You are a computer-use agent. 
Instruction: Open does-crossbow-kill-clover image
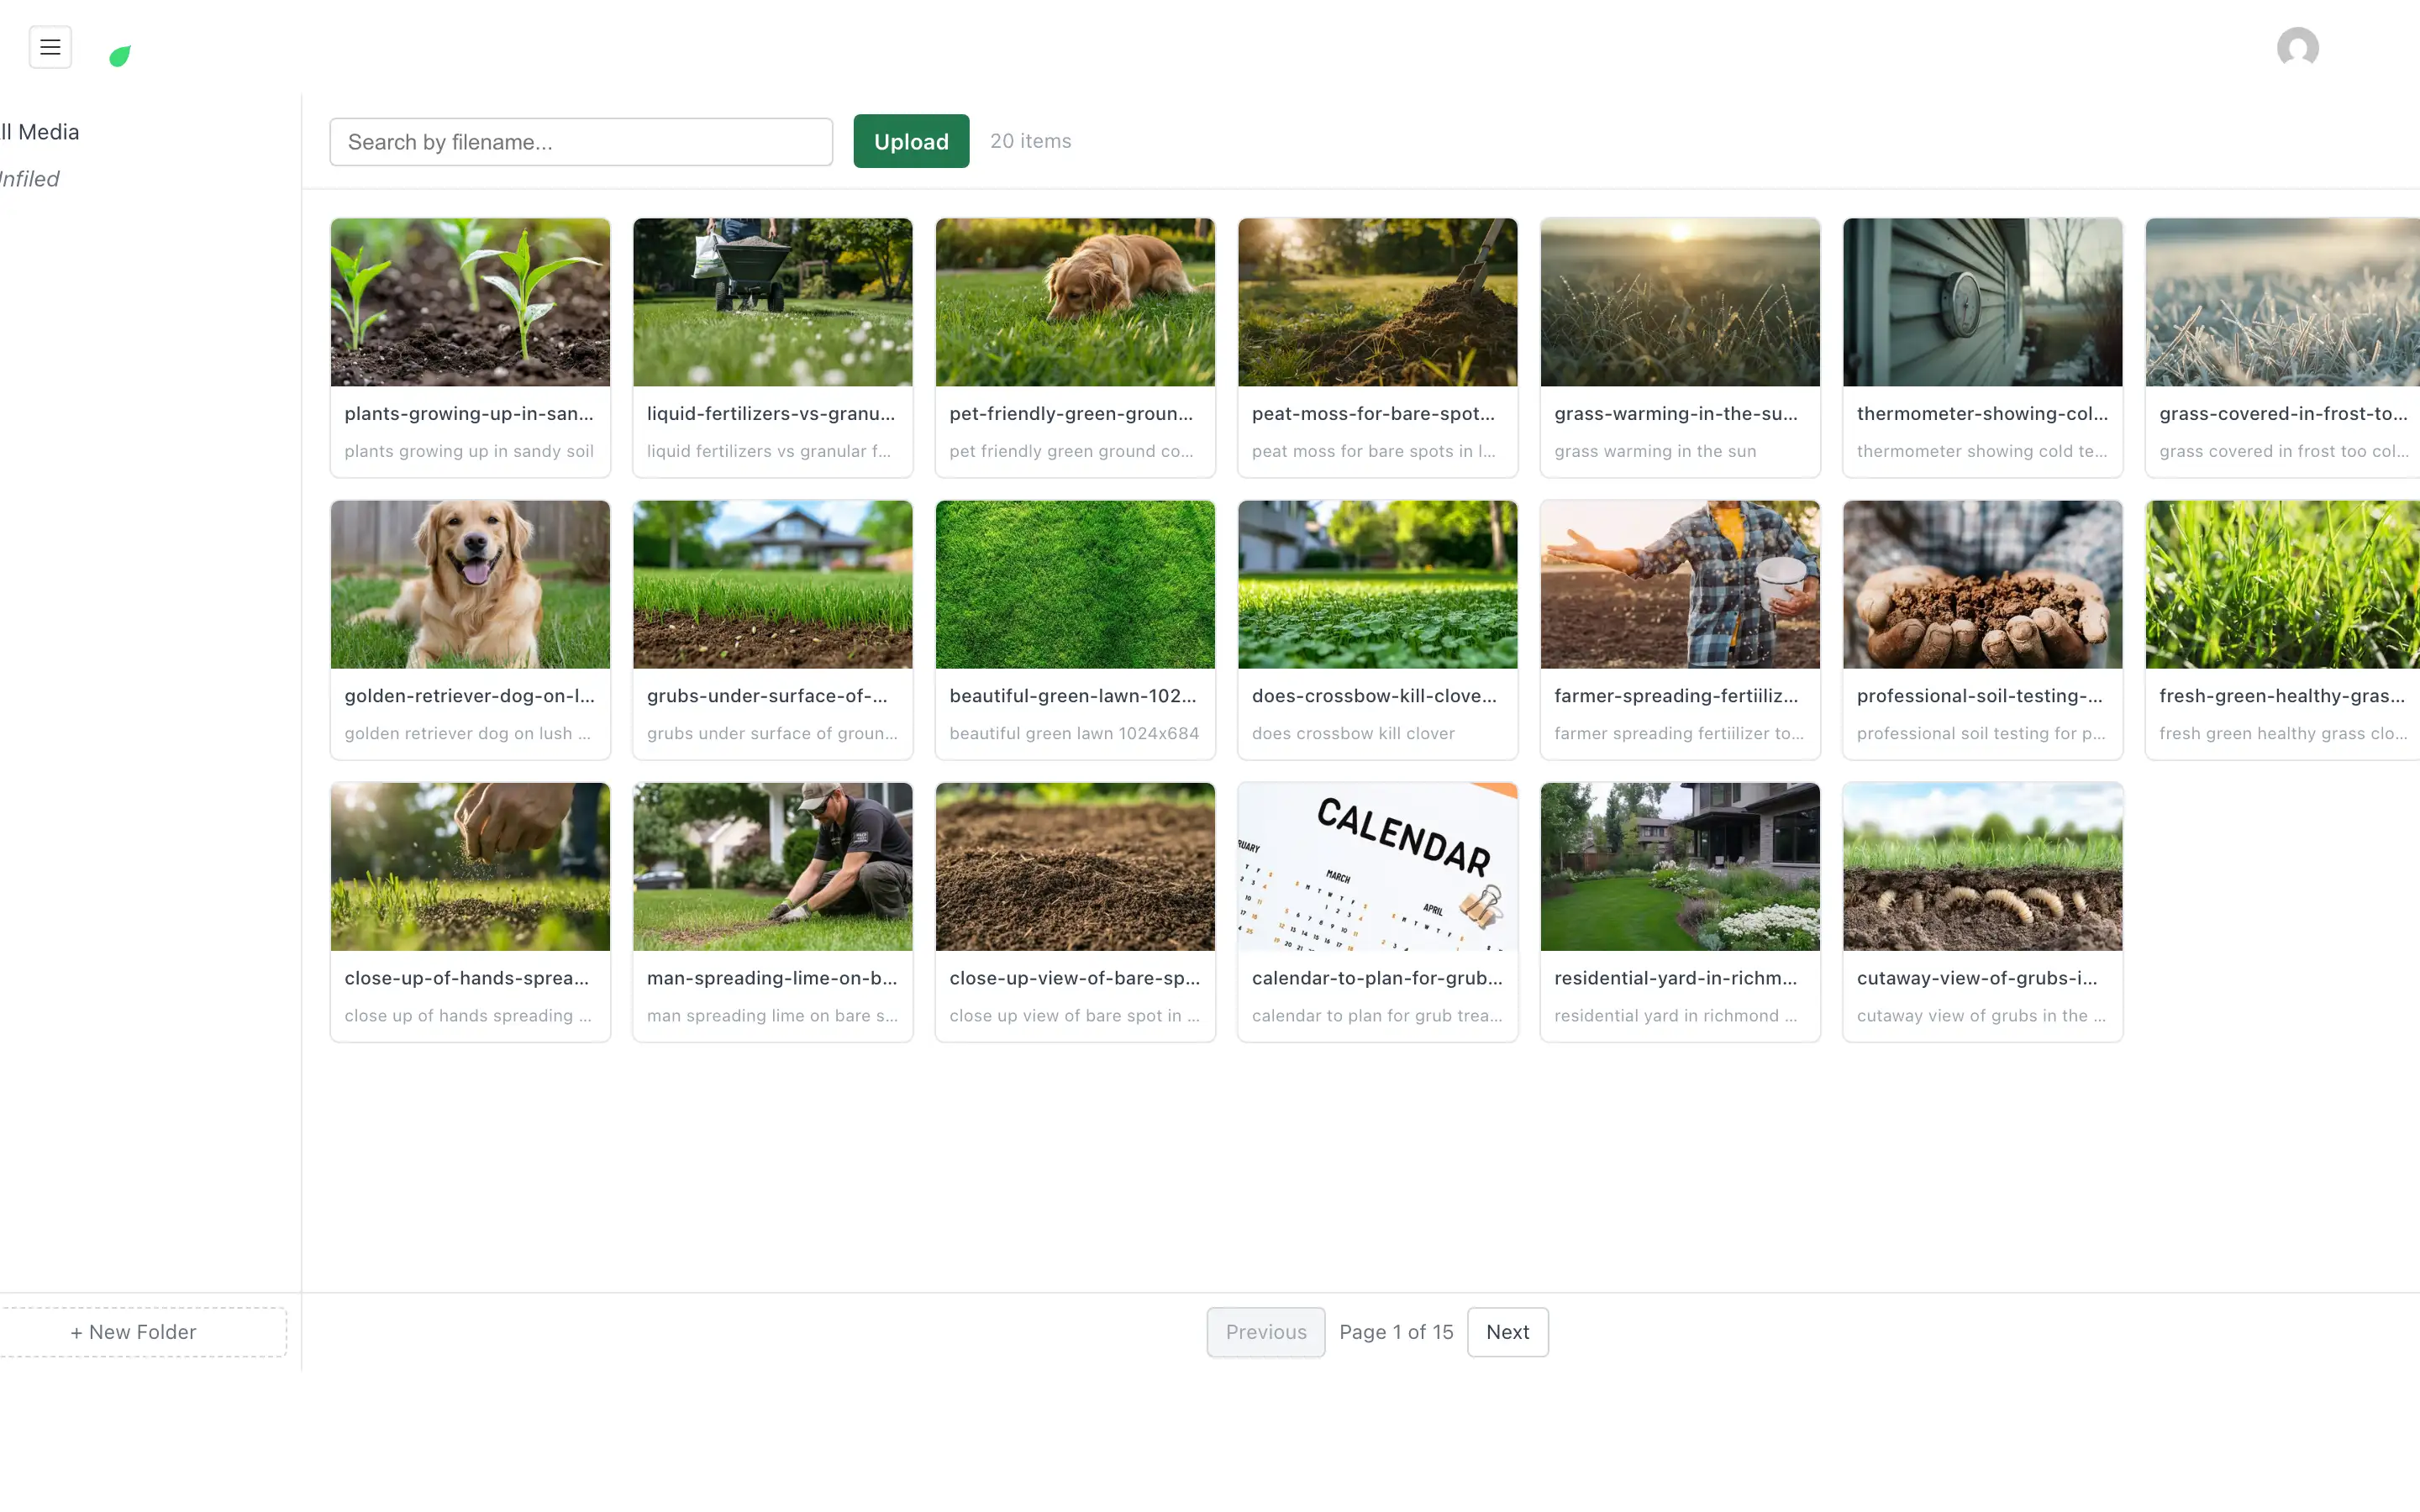pyautogui.click(x=1377, y=584)
